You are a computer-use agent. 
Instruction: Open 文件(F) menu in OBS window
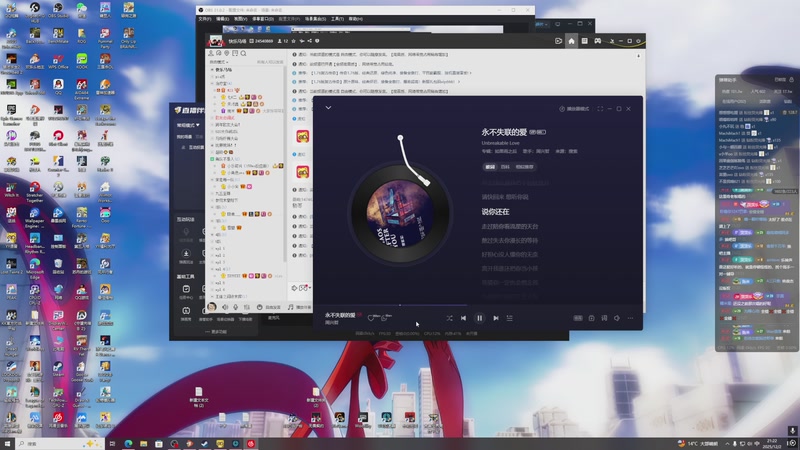coord(204,19)
